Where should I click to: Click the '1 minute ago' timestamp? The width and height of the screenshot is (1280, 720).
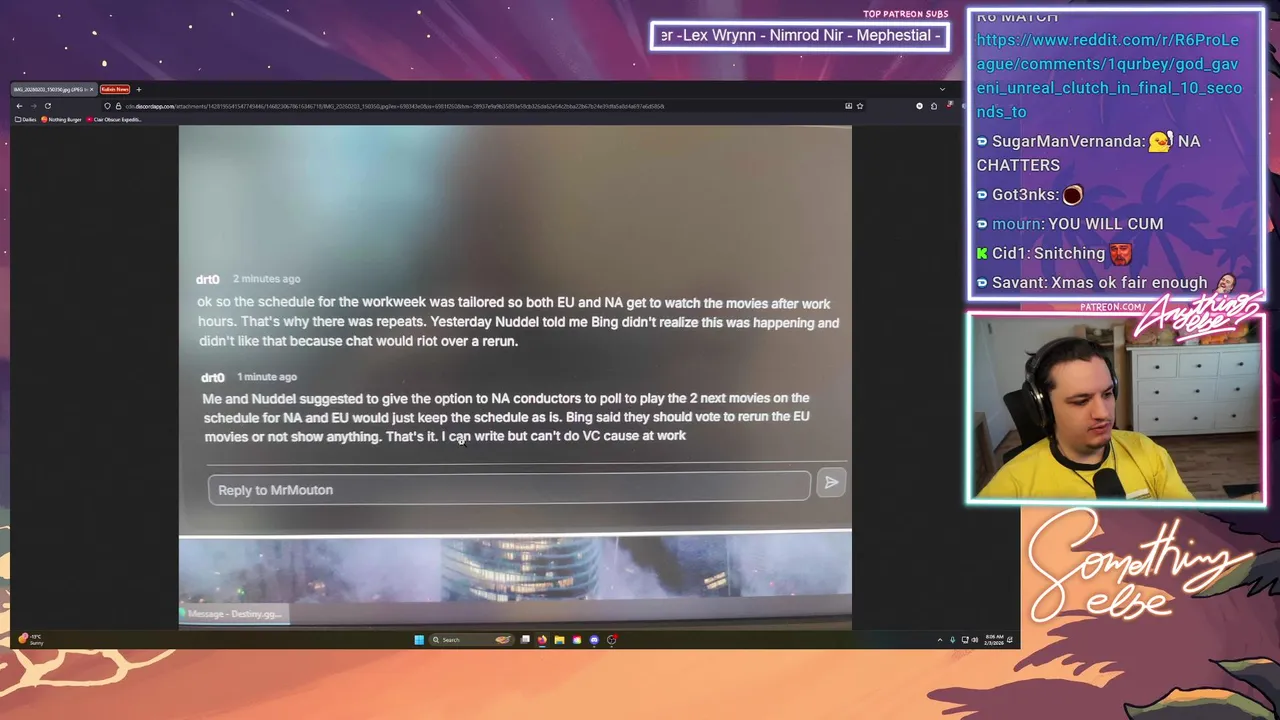point(267,377)
